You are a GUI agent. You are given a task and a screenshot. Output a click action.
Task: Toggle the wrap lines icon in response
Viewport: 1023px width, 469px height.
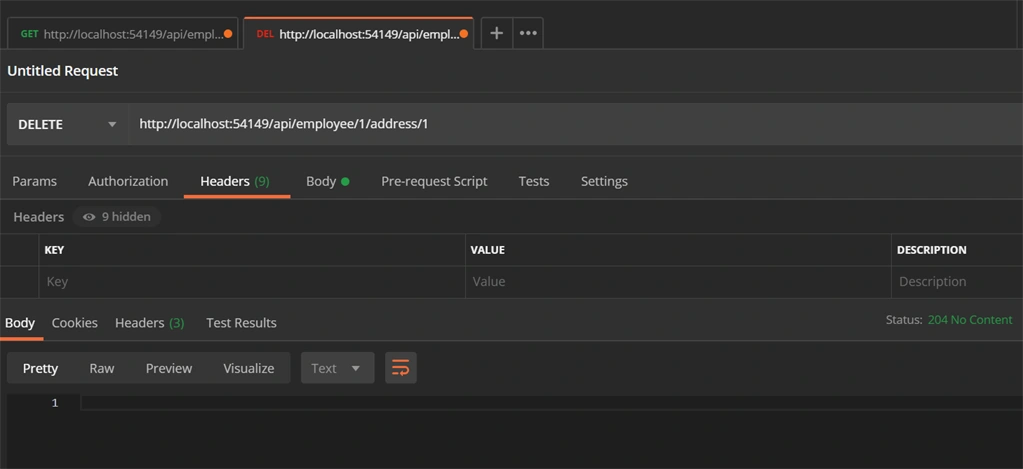point(401,368)
